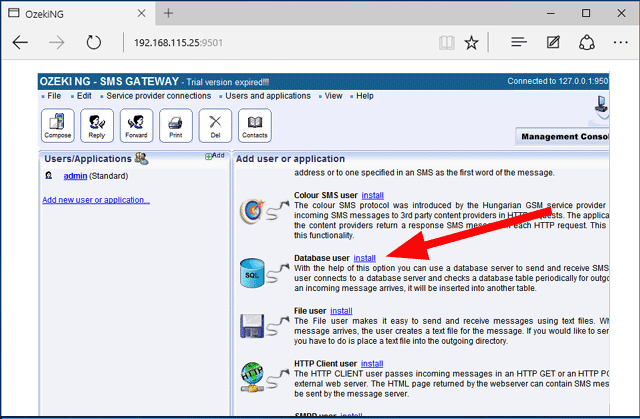Open the browser Hub icon
The width and height of the screenshot is (640, 419).
[x=519, y=42]
